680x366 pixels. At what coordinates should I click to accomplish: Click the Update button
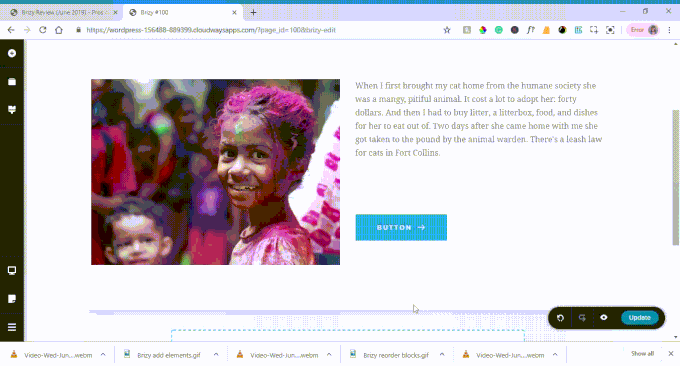tap(640, 317)
